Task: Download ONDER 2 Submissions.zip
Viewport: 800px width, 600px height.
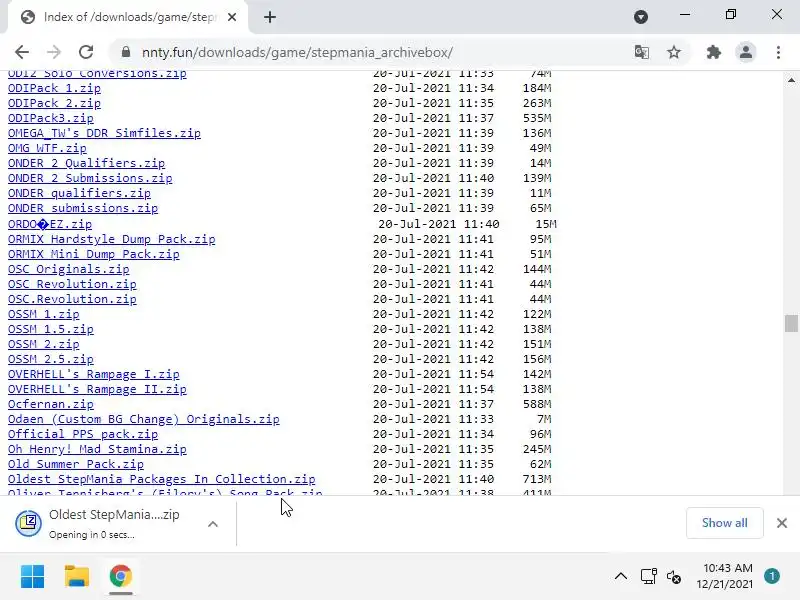Action: [90, 178]
